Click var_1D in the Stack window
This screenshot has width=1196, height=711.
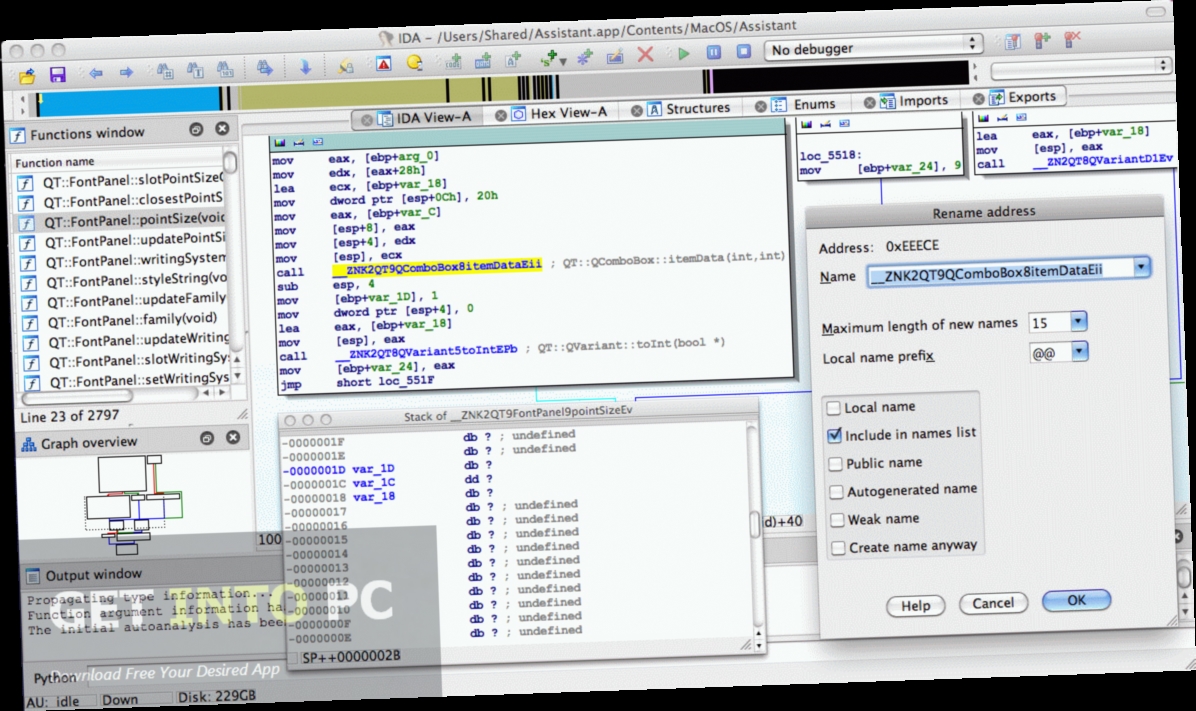coord(373,468)
